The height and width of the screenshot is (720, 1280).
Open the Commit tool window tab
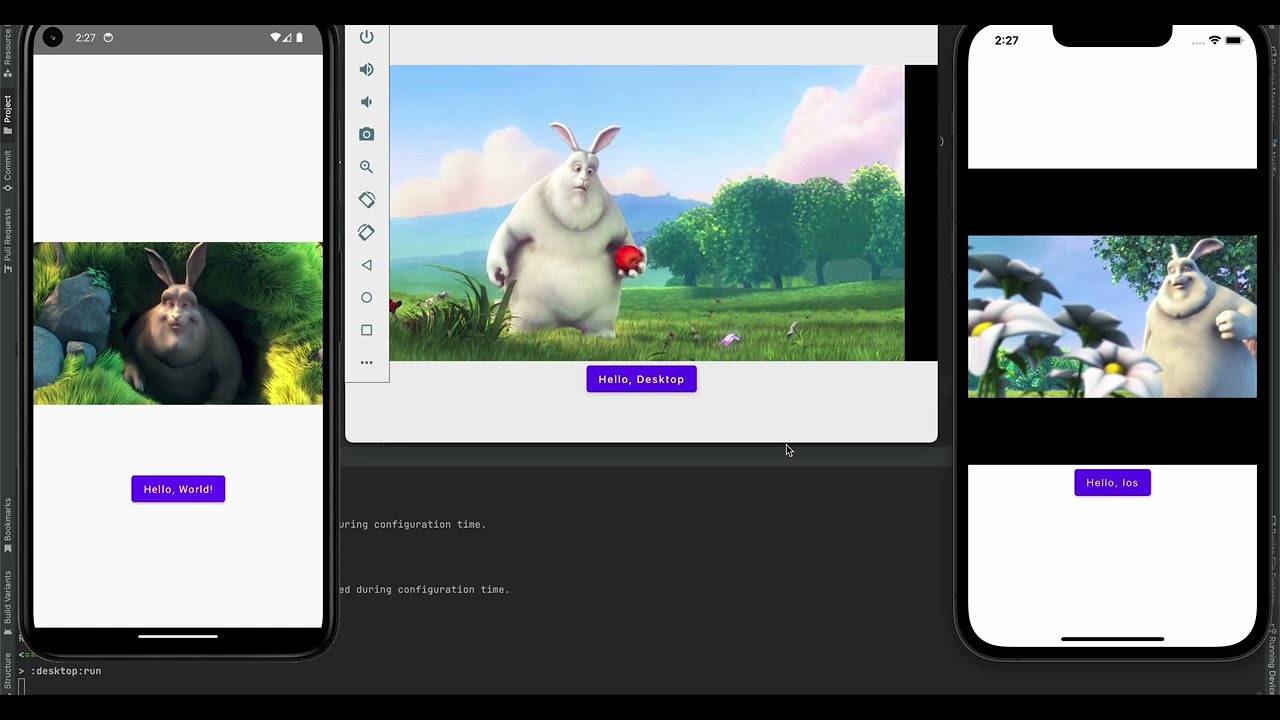coord(8,171)
